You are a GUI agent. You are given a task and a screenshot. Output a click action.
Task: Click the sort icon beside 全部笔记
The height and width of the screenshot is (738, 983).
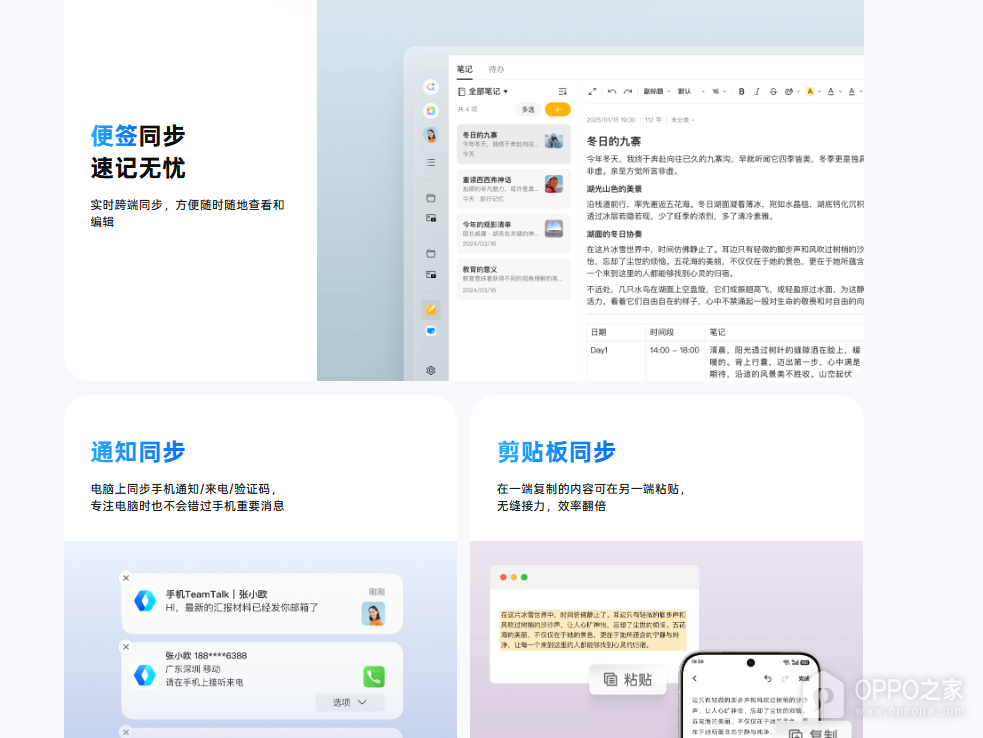(562, 92)
